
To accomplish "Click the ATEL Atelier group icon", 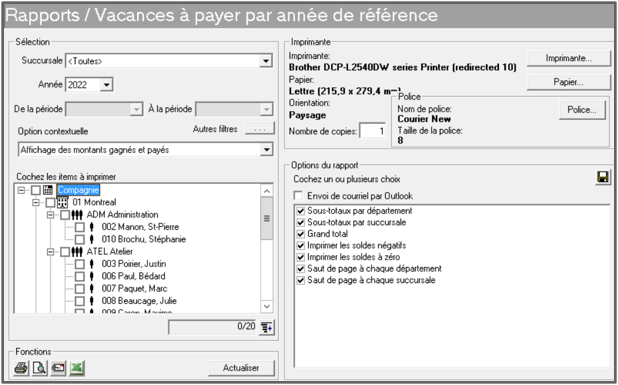I will [x=77, y=252].
